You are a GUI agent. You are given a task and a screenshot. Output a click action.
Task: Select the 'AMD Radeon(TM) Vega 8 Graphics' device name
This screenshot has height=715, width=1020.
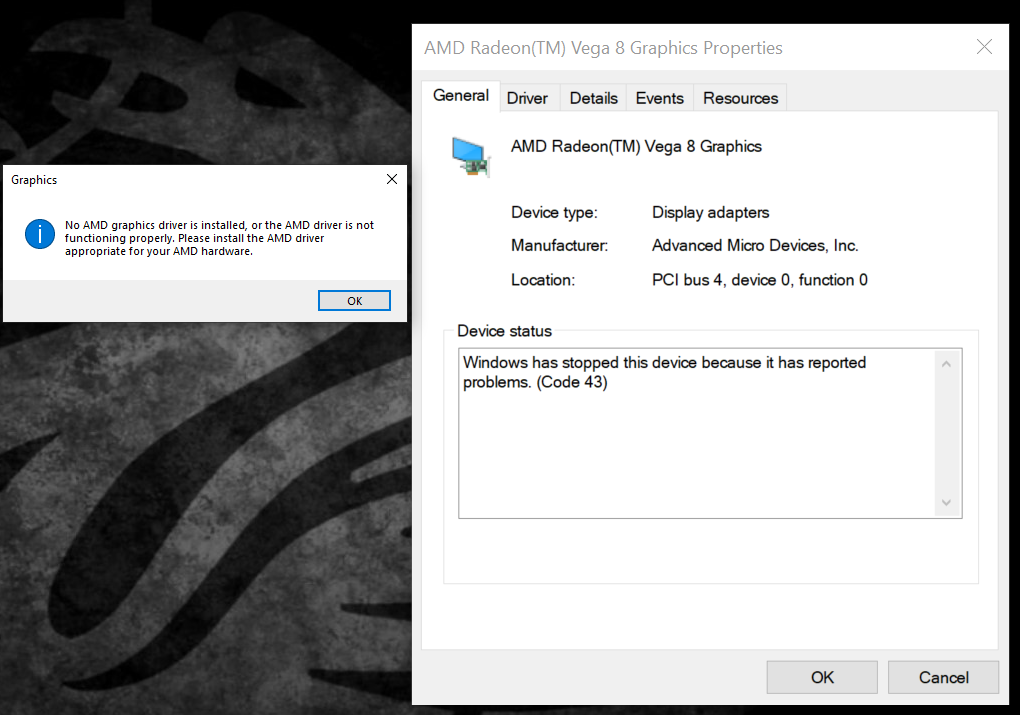[x=636, y=146]
